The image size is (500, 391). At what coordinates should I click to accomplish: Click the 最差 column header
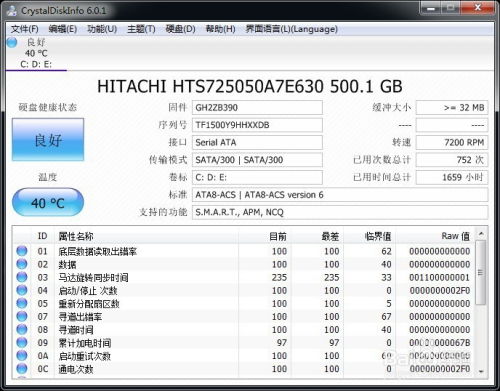[317, 236]
